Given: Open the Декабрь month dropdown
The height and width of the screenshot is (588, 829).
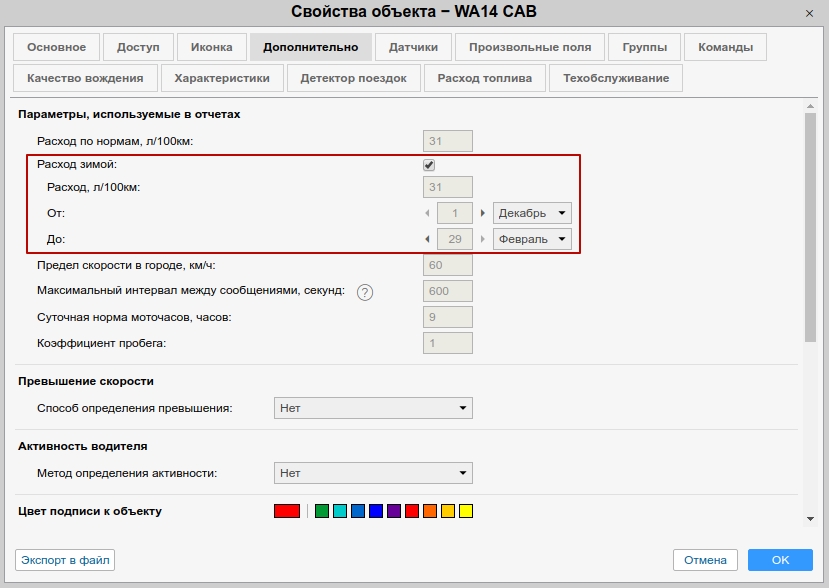Looking at the screenshot, I should pos(532,213).
